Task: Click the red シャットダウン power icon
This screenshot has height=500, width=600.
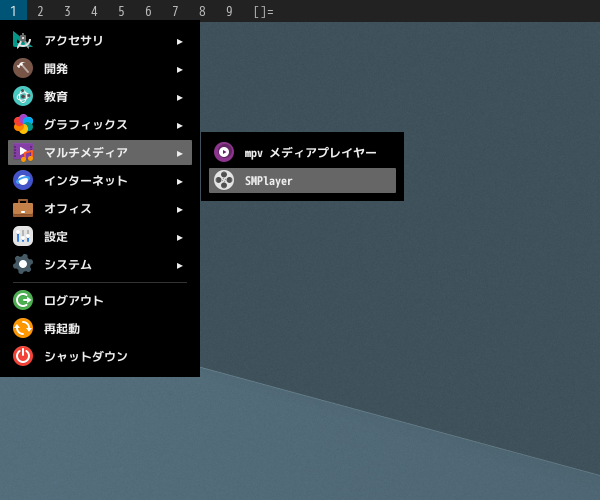Action: [23, 356]
